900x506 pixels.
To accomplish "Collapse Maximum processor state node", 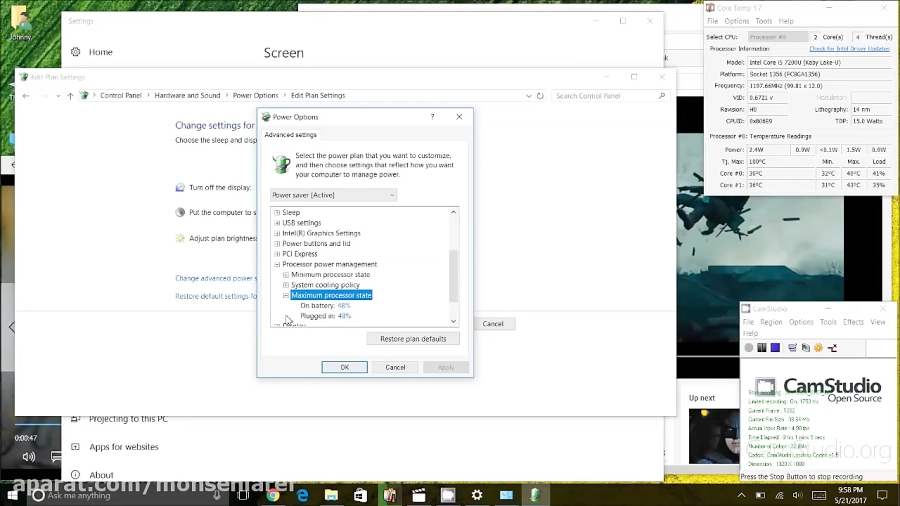I will click(286, 295).
